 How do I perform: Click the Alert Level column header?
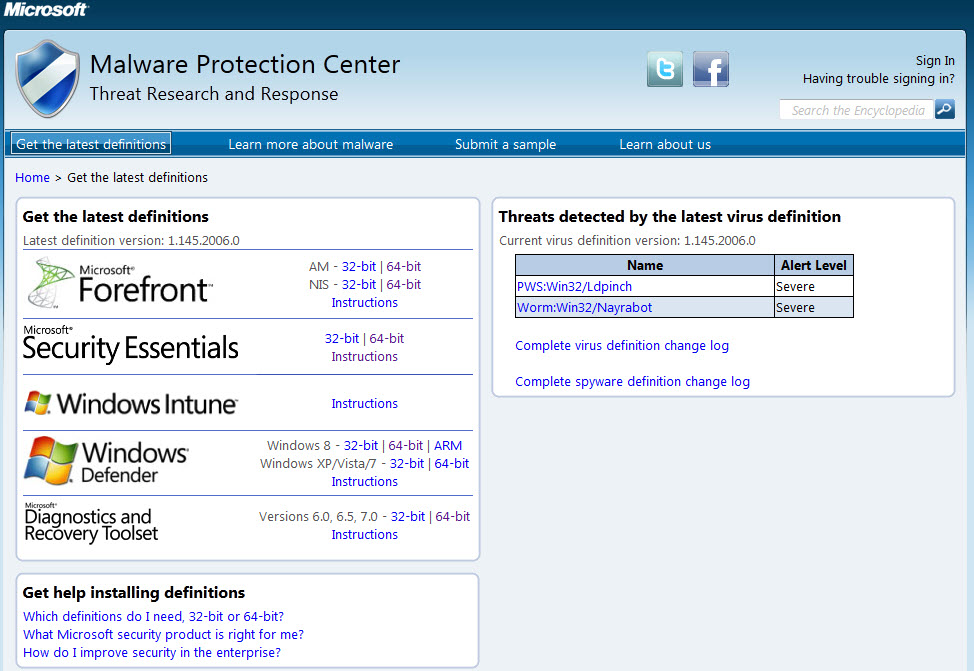pyautogui.click(x=814, y=265)
